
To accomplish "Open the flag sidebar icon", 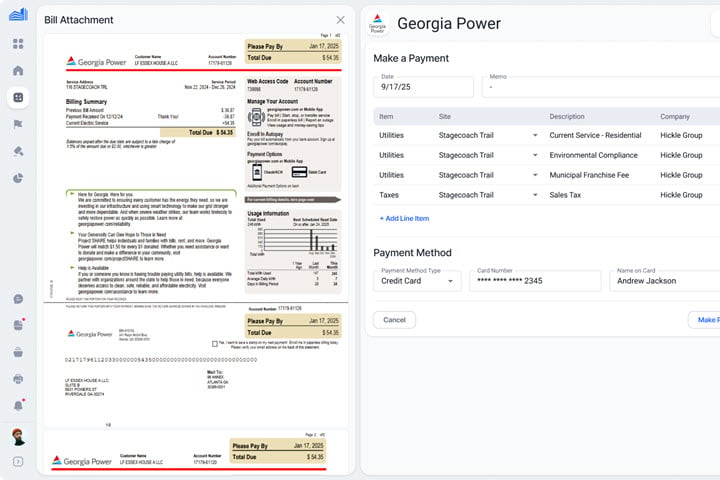I will (18, 124).
